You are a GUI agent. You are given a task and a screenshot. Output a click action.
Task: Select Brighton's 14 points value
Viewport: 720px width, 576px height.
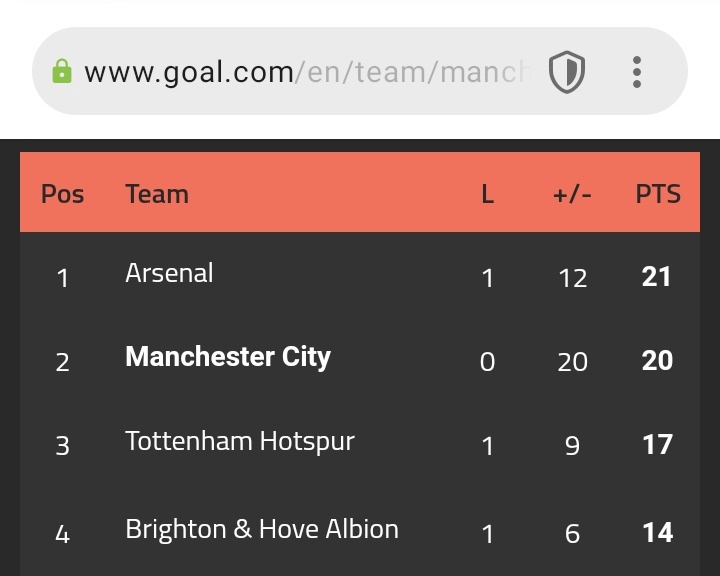(658, 533)
